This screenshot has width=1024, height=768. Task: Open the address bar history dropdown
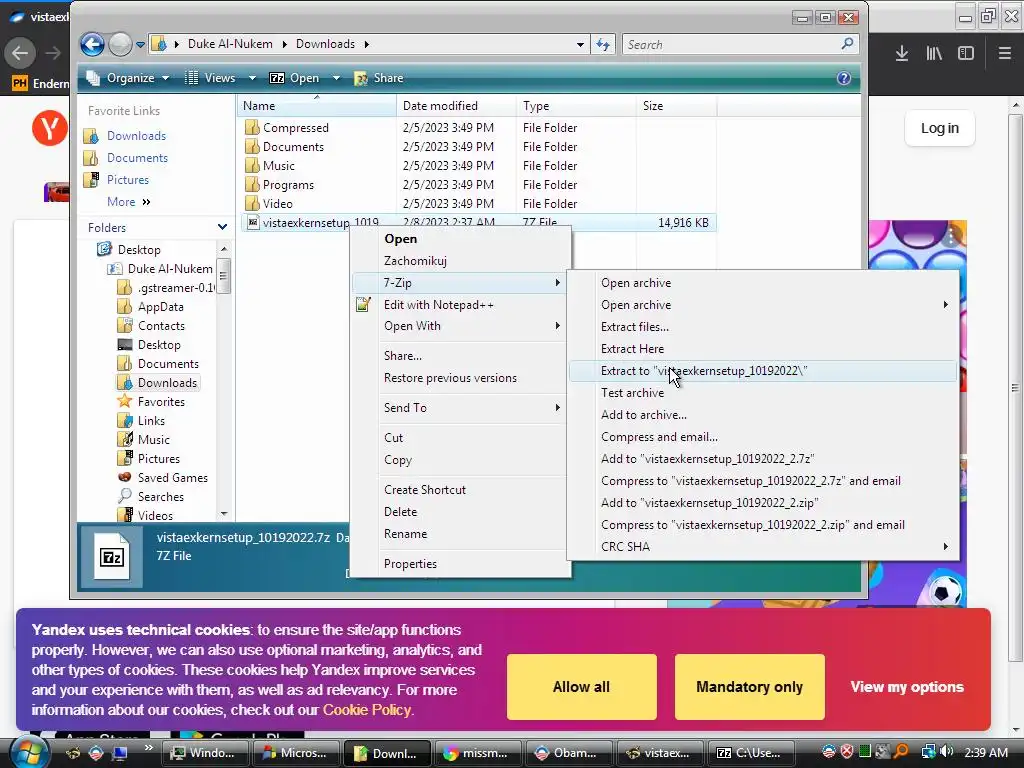[x=580, y=44]
